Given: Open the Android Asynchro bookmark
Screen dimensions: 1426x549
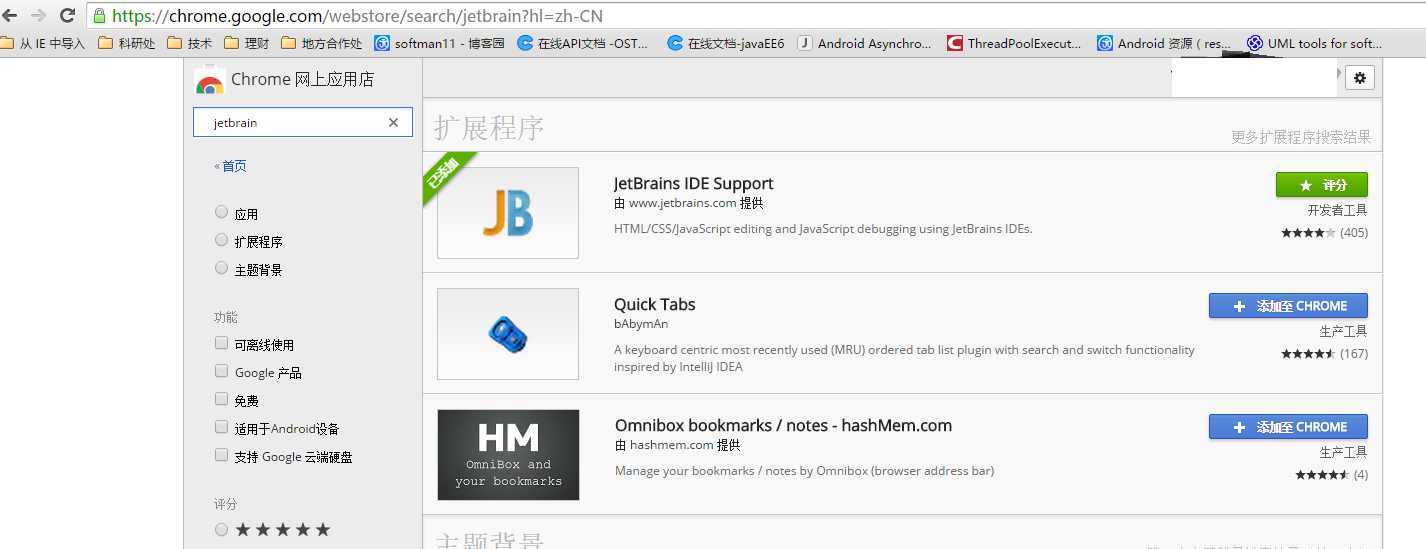Looking at the screenshot, I should [864, 43].
